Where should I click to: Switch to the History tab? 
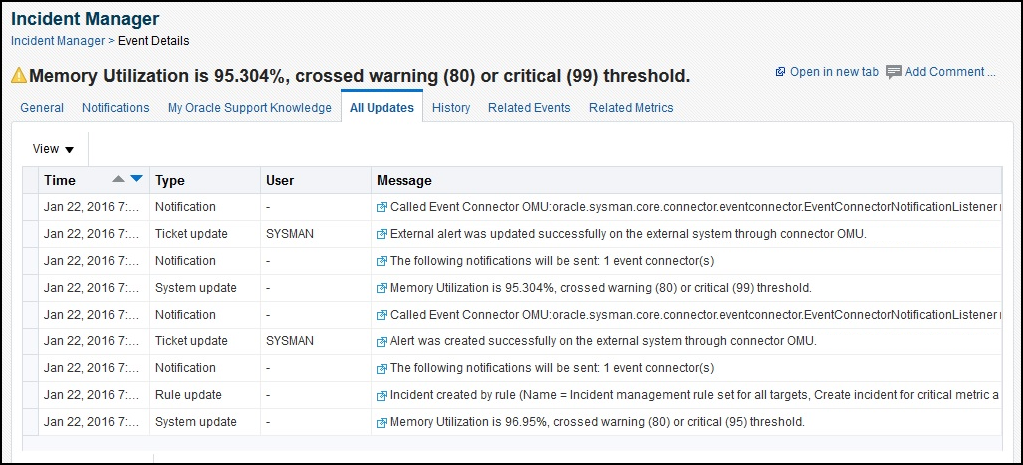pyautogui.click(x=451, y=108)
